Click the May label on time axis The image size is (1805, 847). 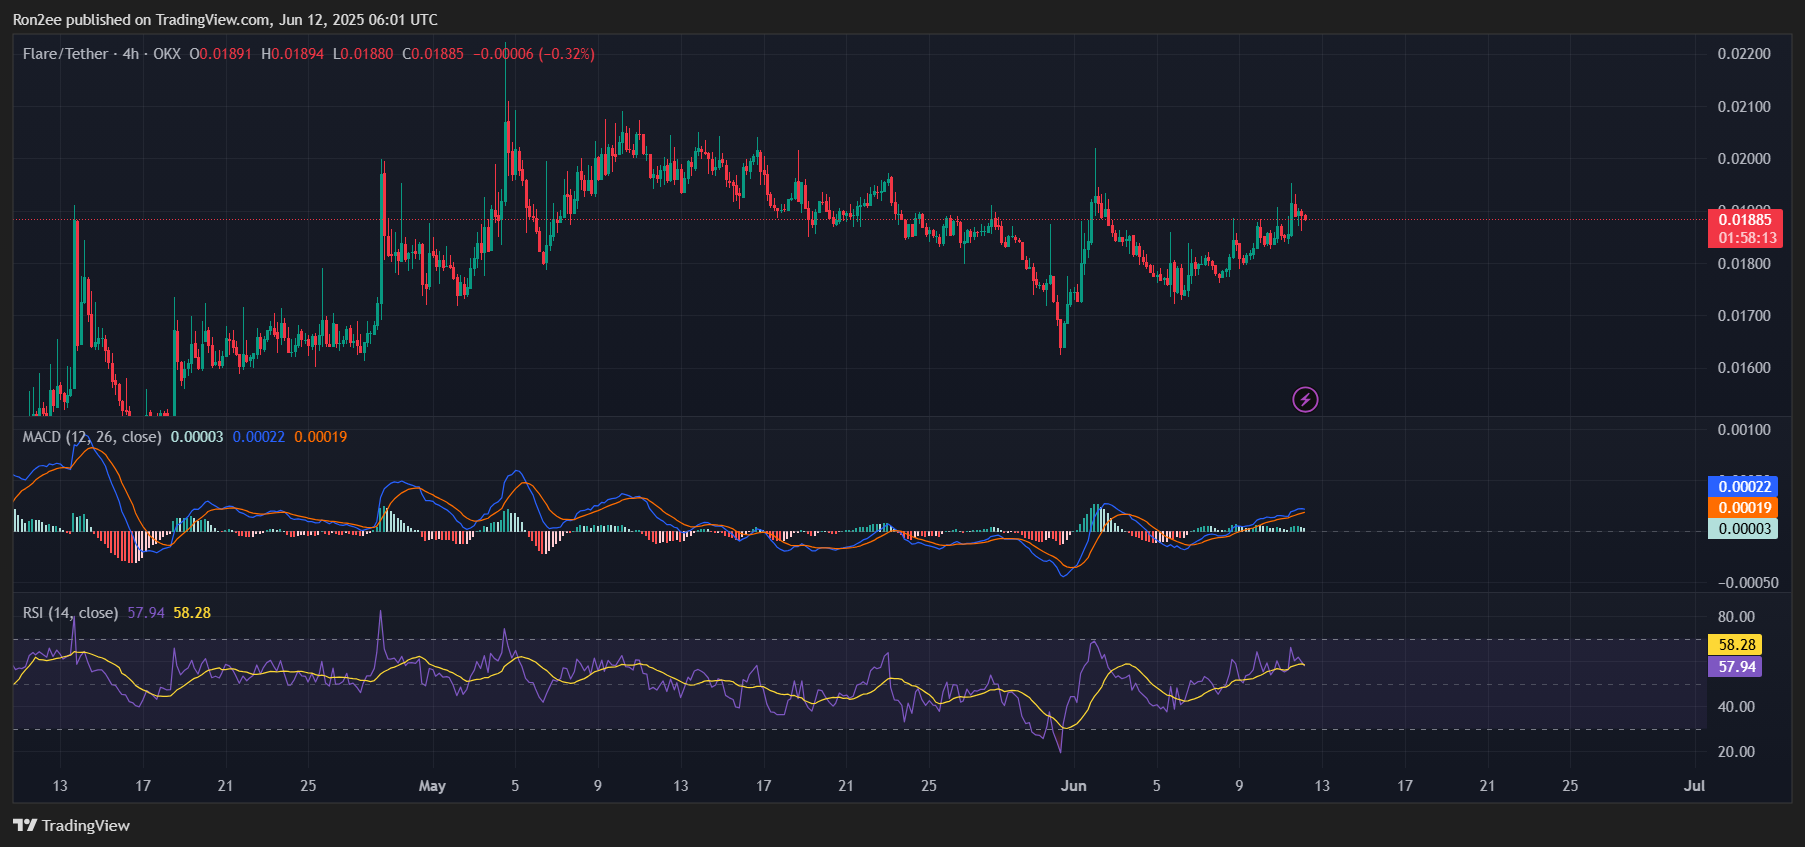pos(432,786)
